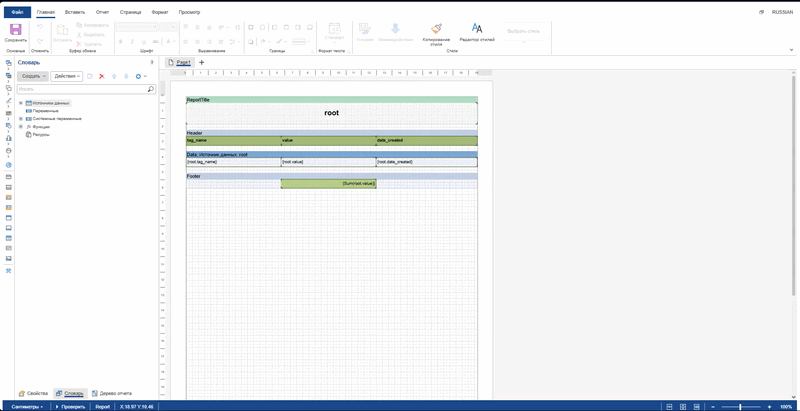Pin the Словарь panel

coord(151,62)
